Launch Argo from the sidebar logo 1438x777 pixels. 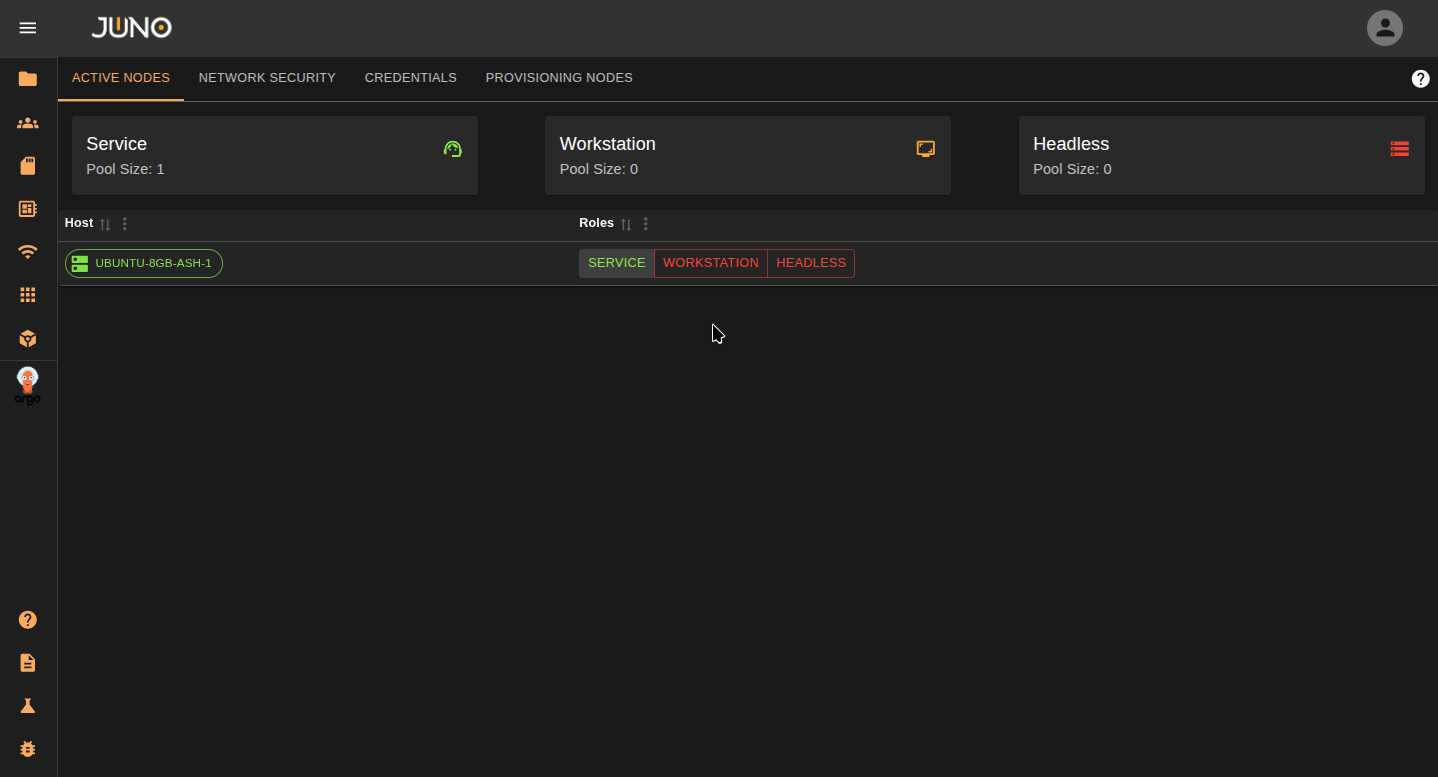pyautogui.click(x=28, y=386)
